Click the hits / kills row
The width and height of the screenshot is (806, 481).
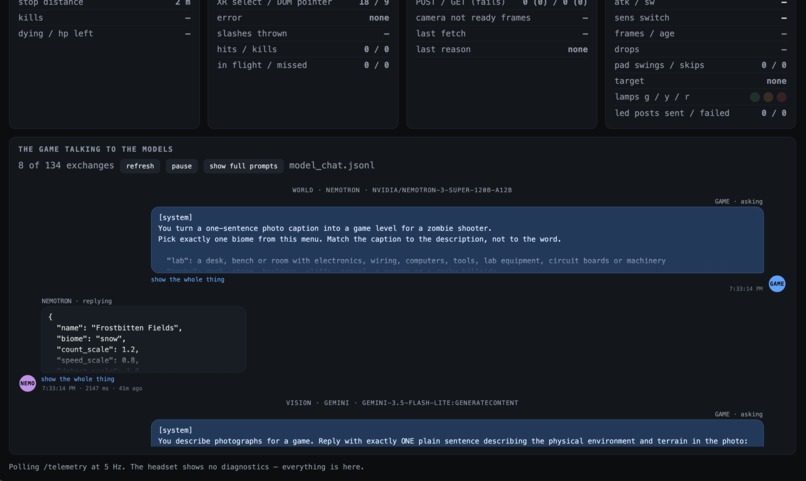pos(303,49)
